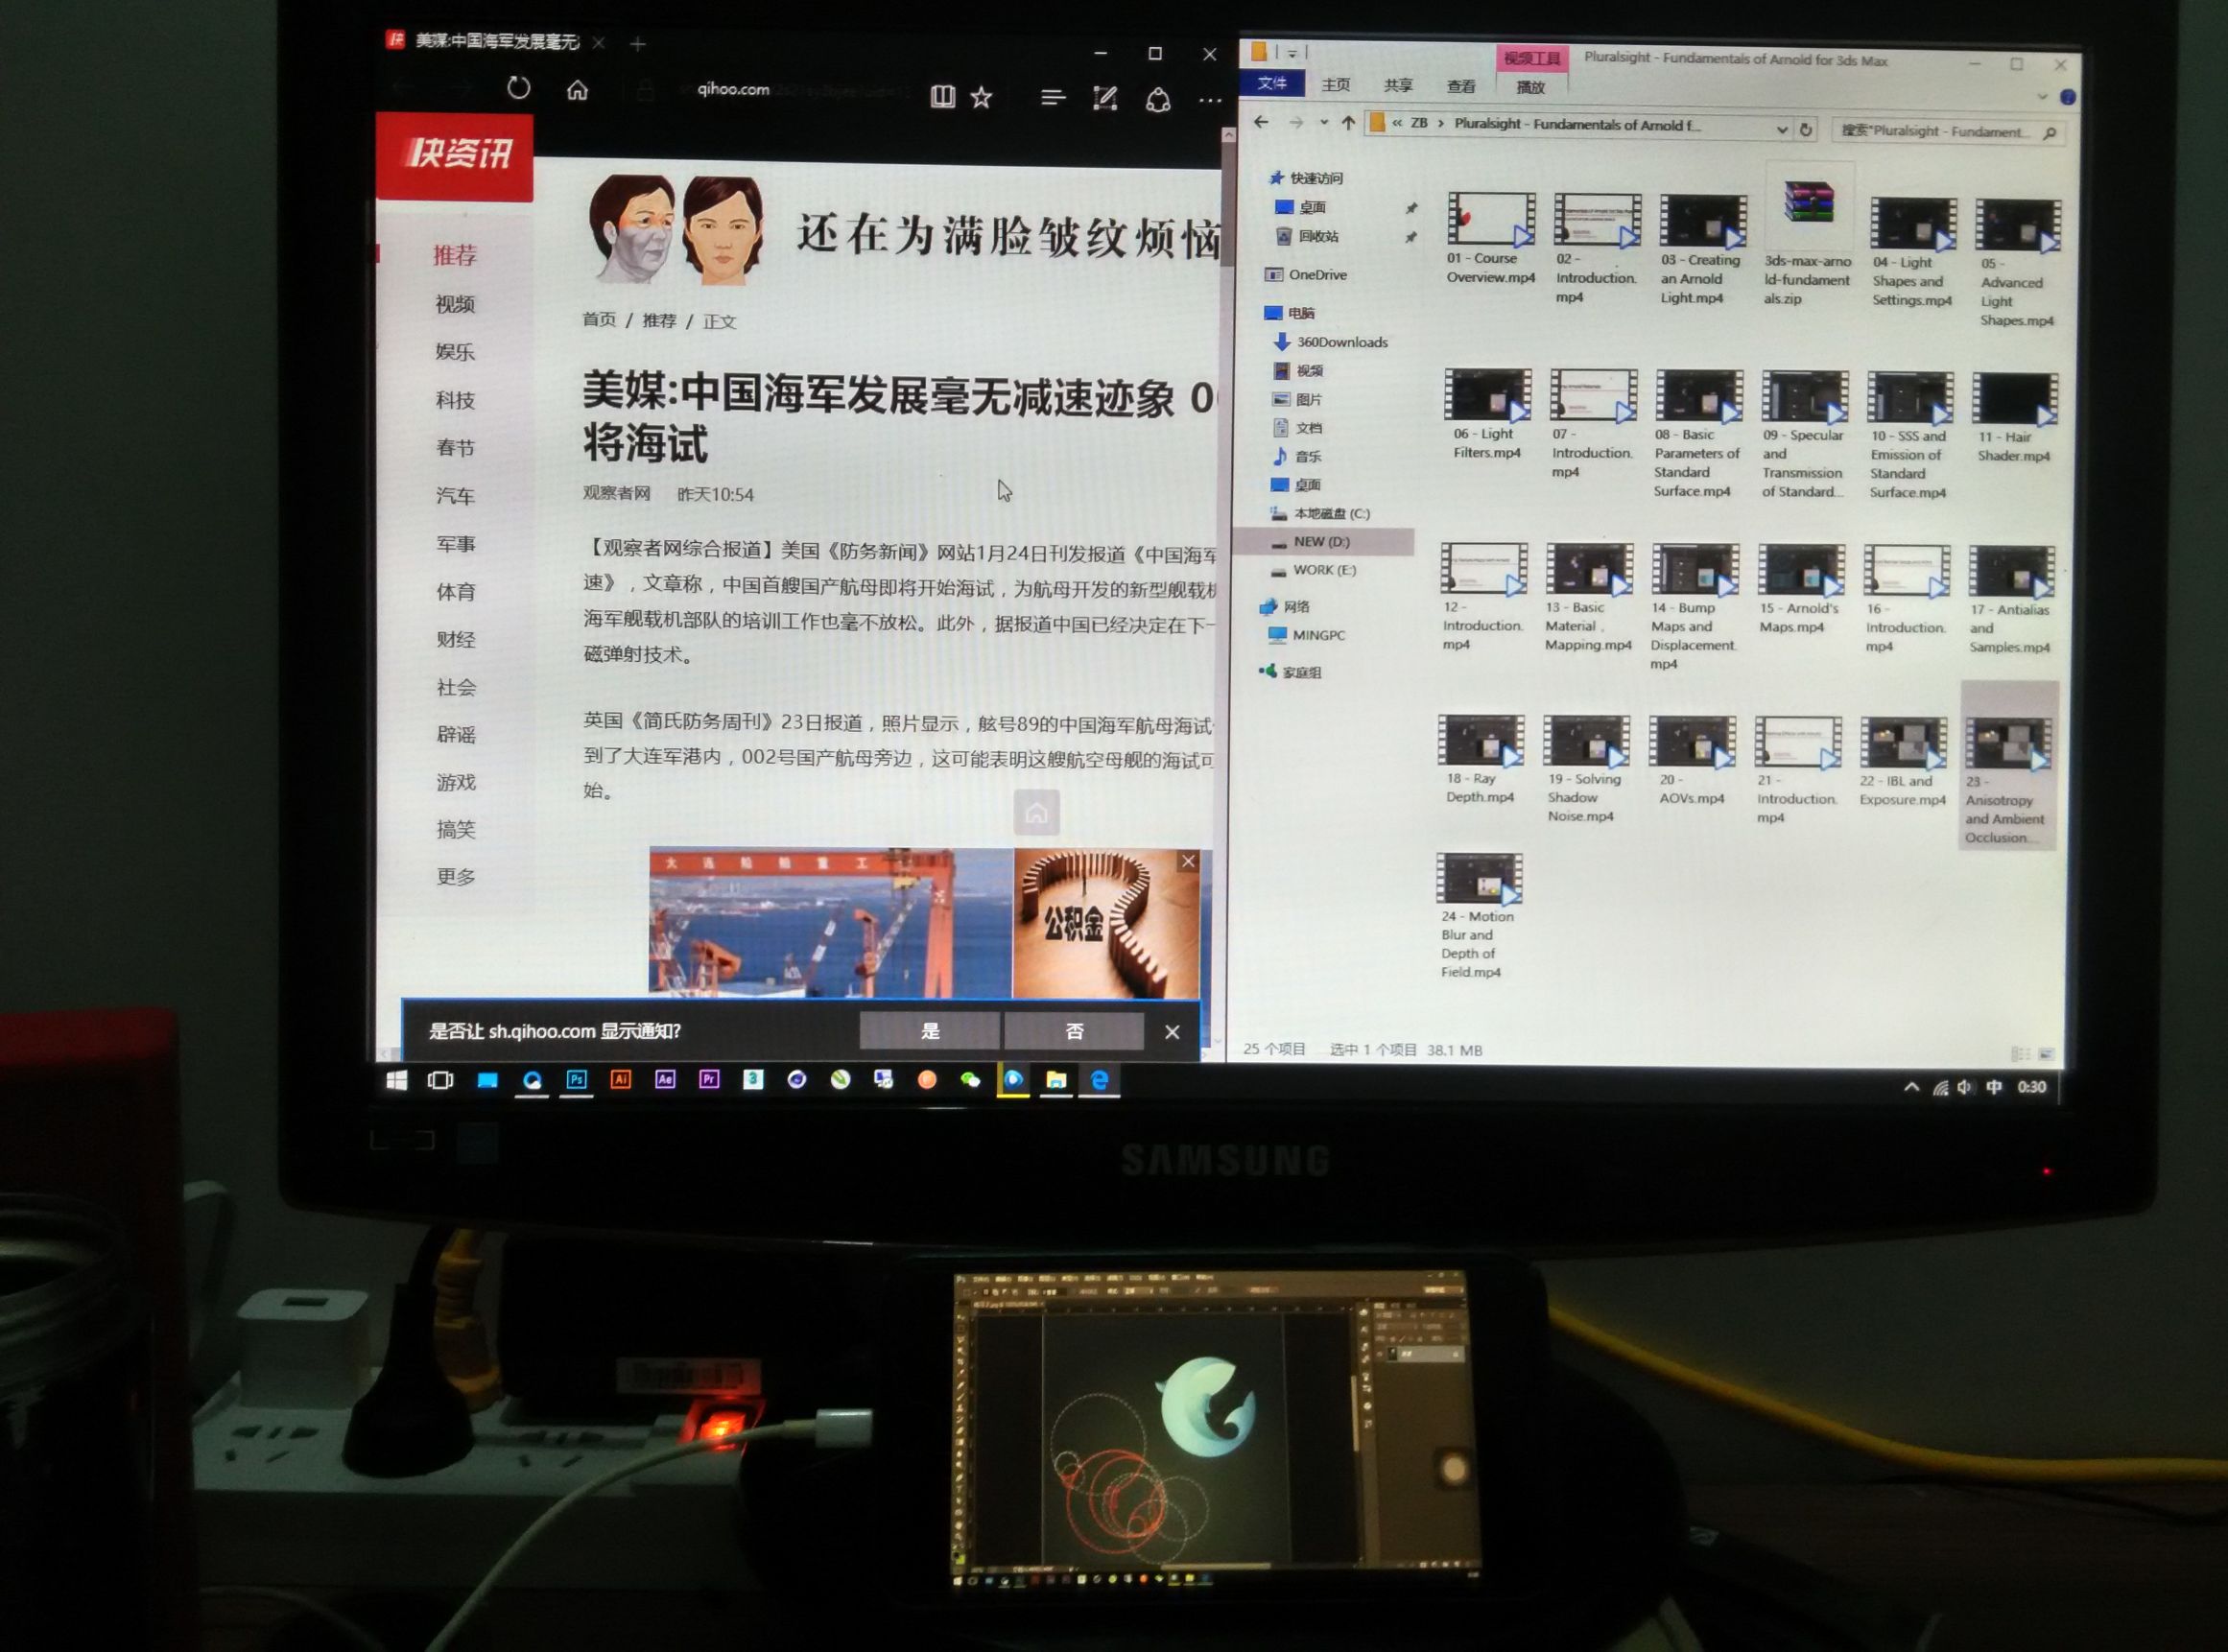Go up one folder level
2228x1652 pixels.
(x=1348, y=123)
